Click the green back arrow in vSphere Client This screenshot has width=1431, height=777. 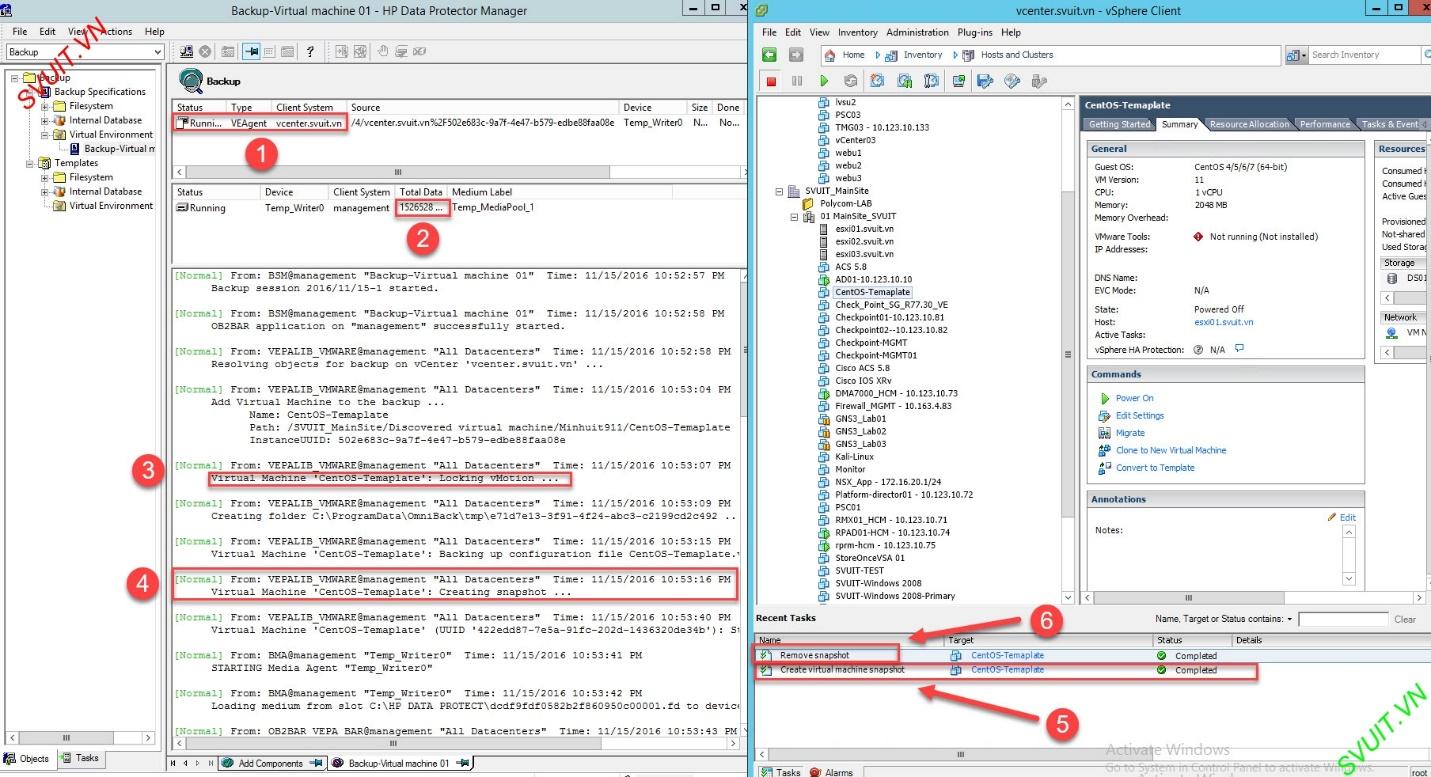(769, 55)
